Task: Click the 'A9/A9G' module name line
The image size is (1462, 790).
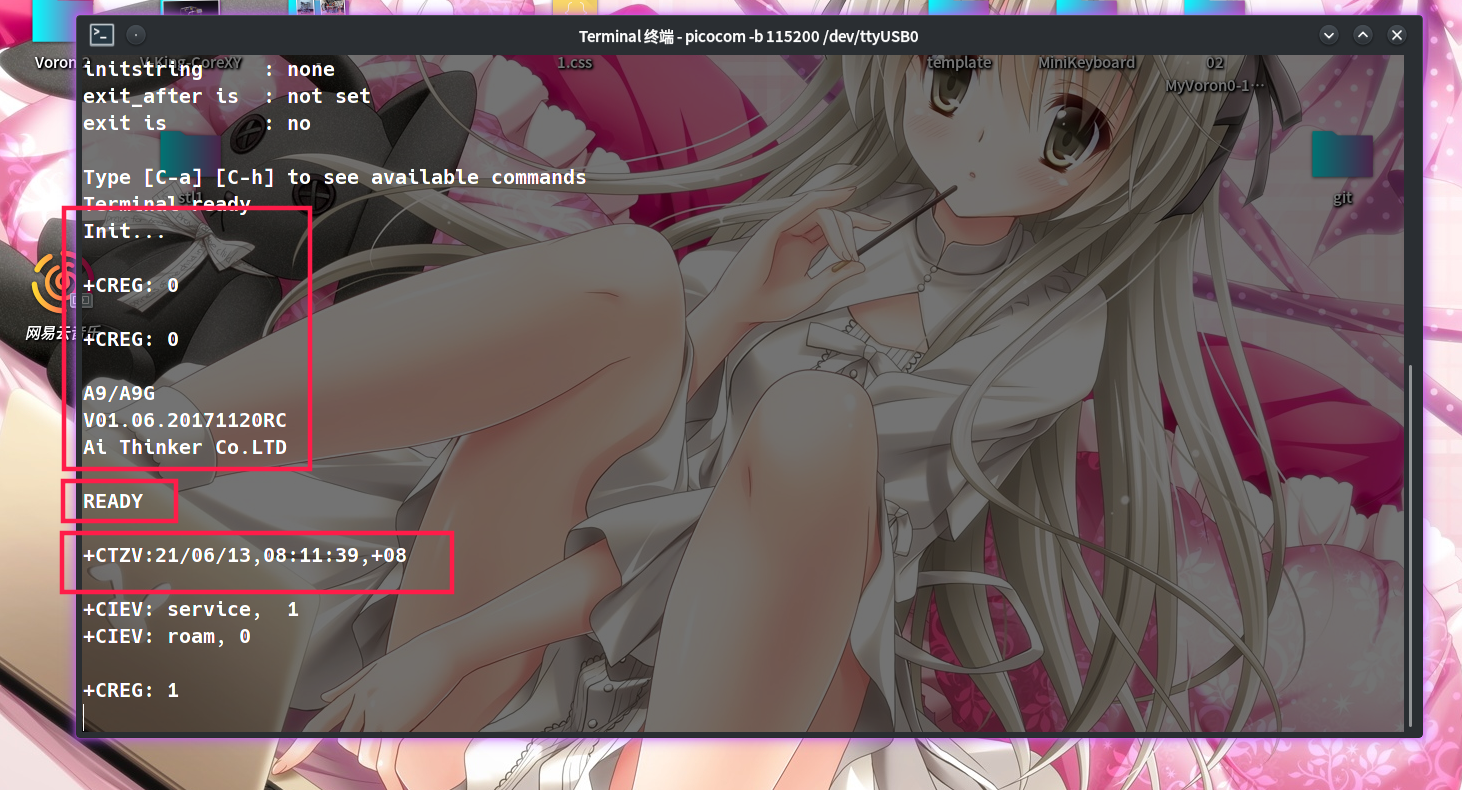Action: [x=119, y=393]
